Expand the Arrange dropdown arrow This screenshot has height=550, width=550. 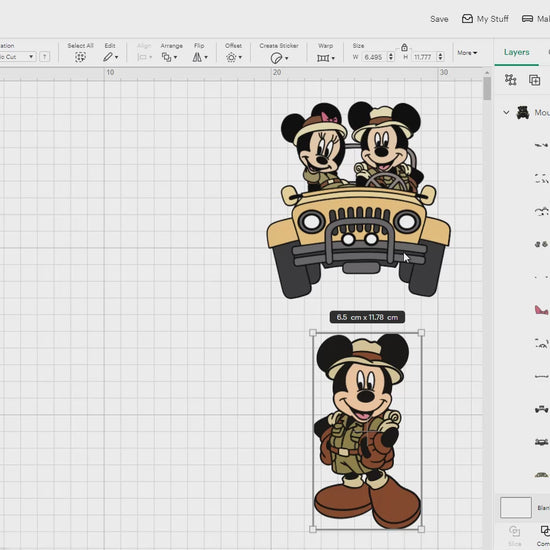tap(175, 57)
